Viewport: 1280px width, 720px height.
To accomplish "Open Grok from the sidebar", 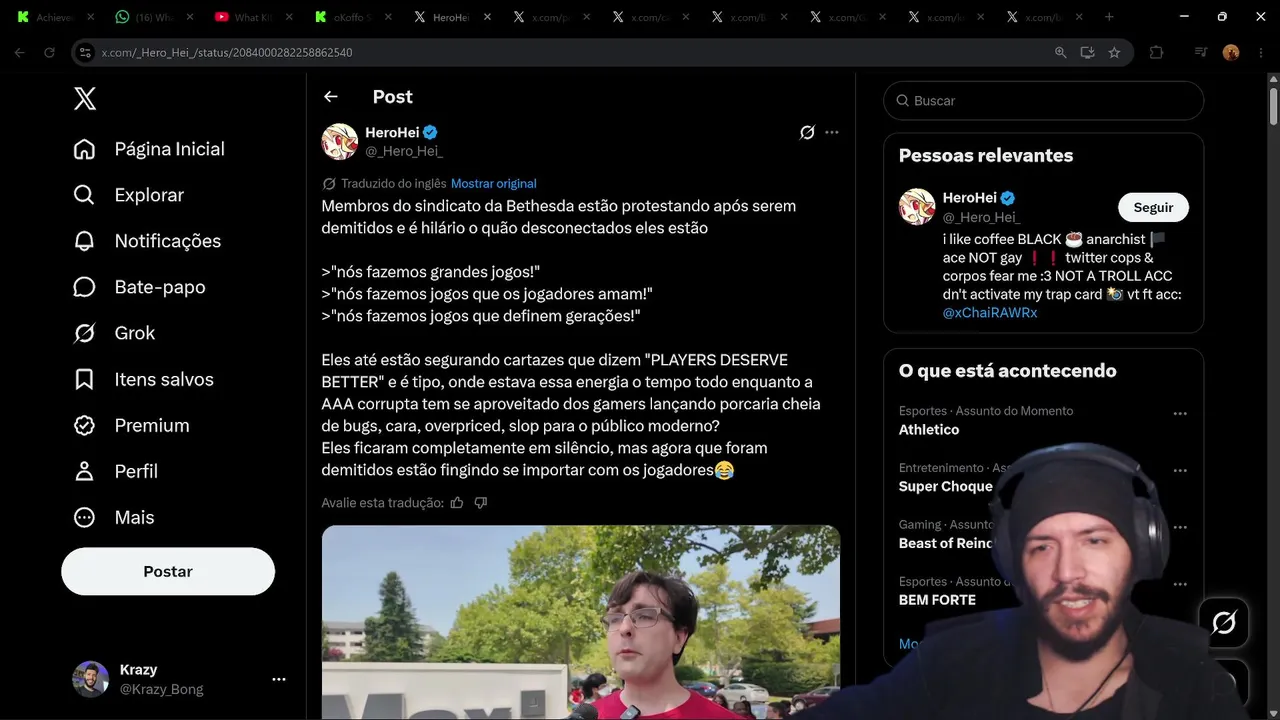I will pos(114,333).
